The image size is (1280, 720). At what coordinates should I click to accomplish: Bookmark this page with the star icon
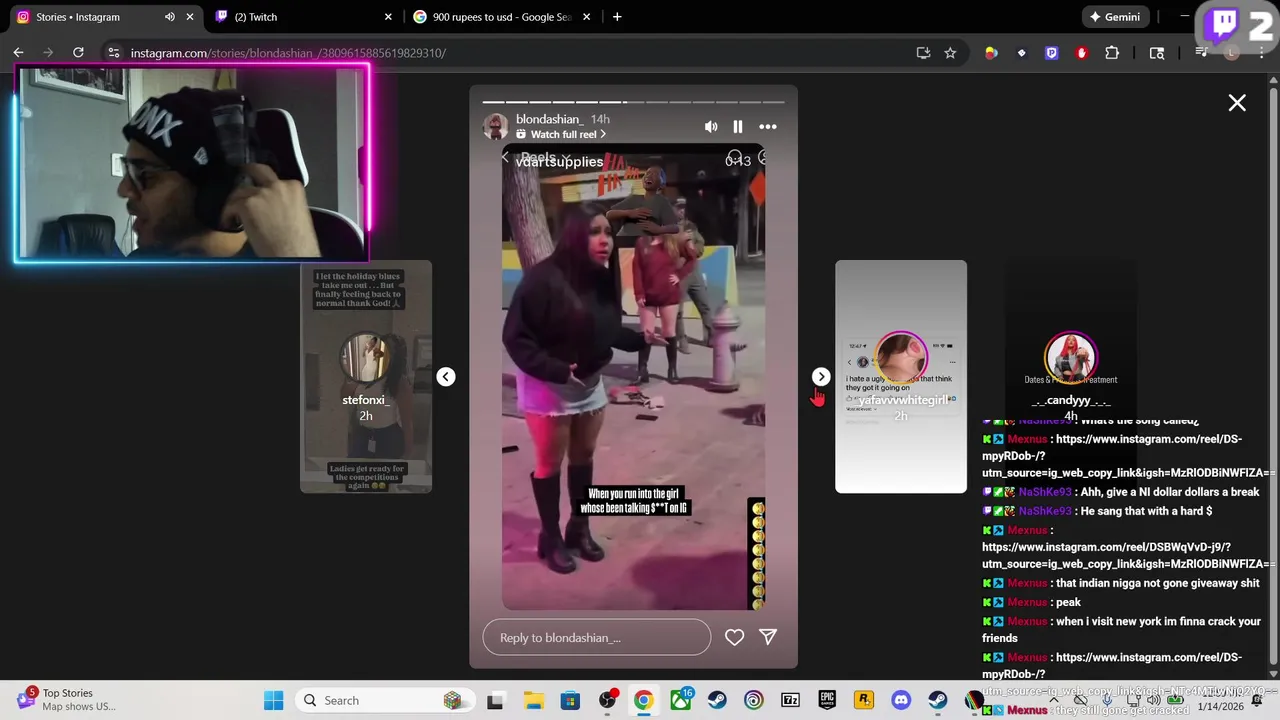[x=950, y=53]
